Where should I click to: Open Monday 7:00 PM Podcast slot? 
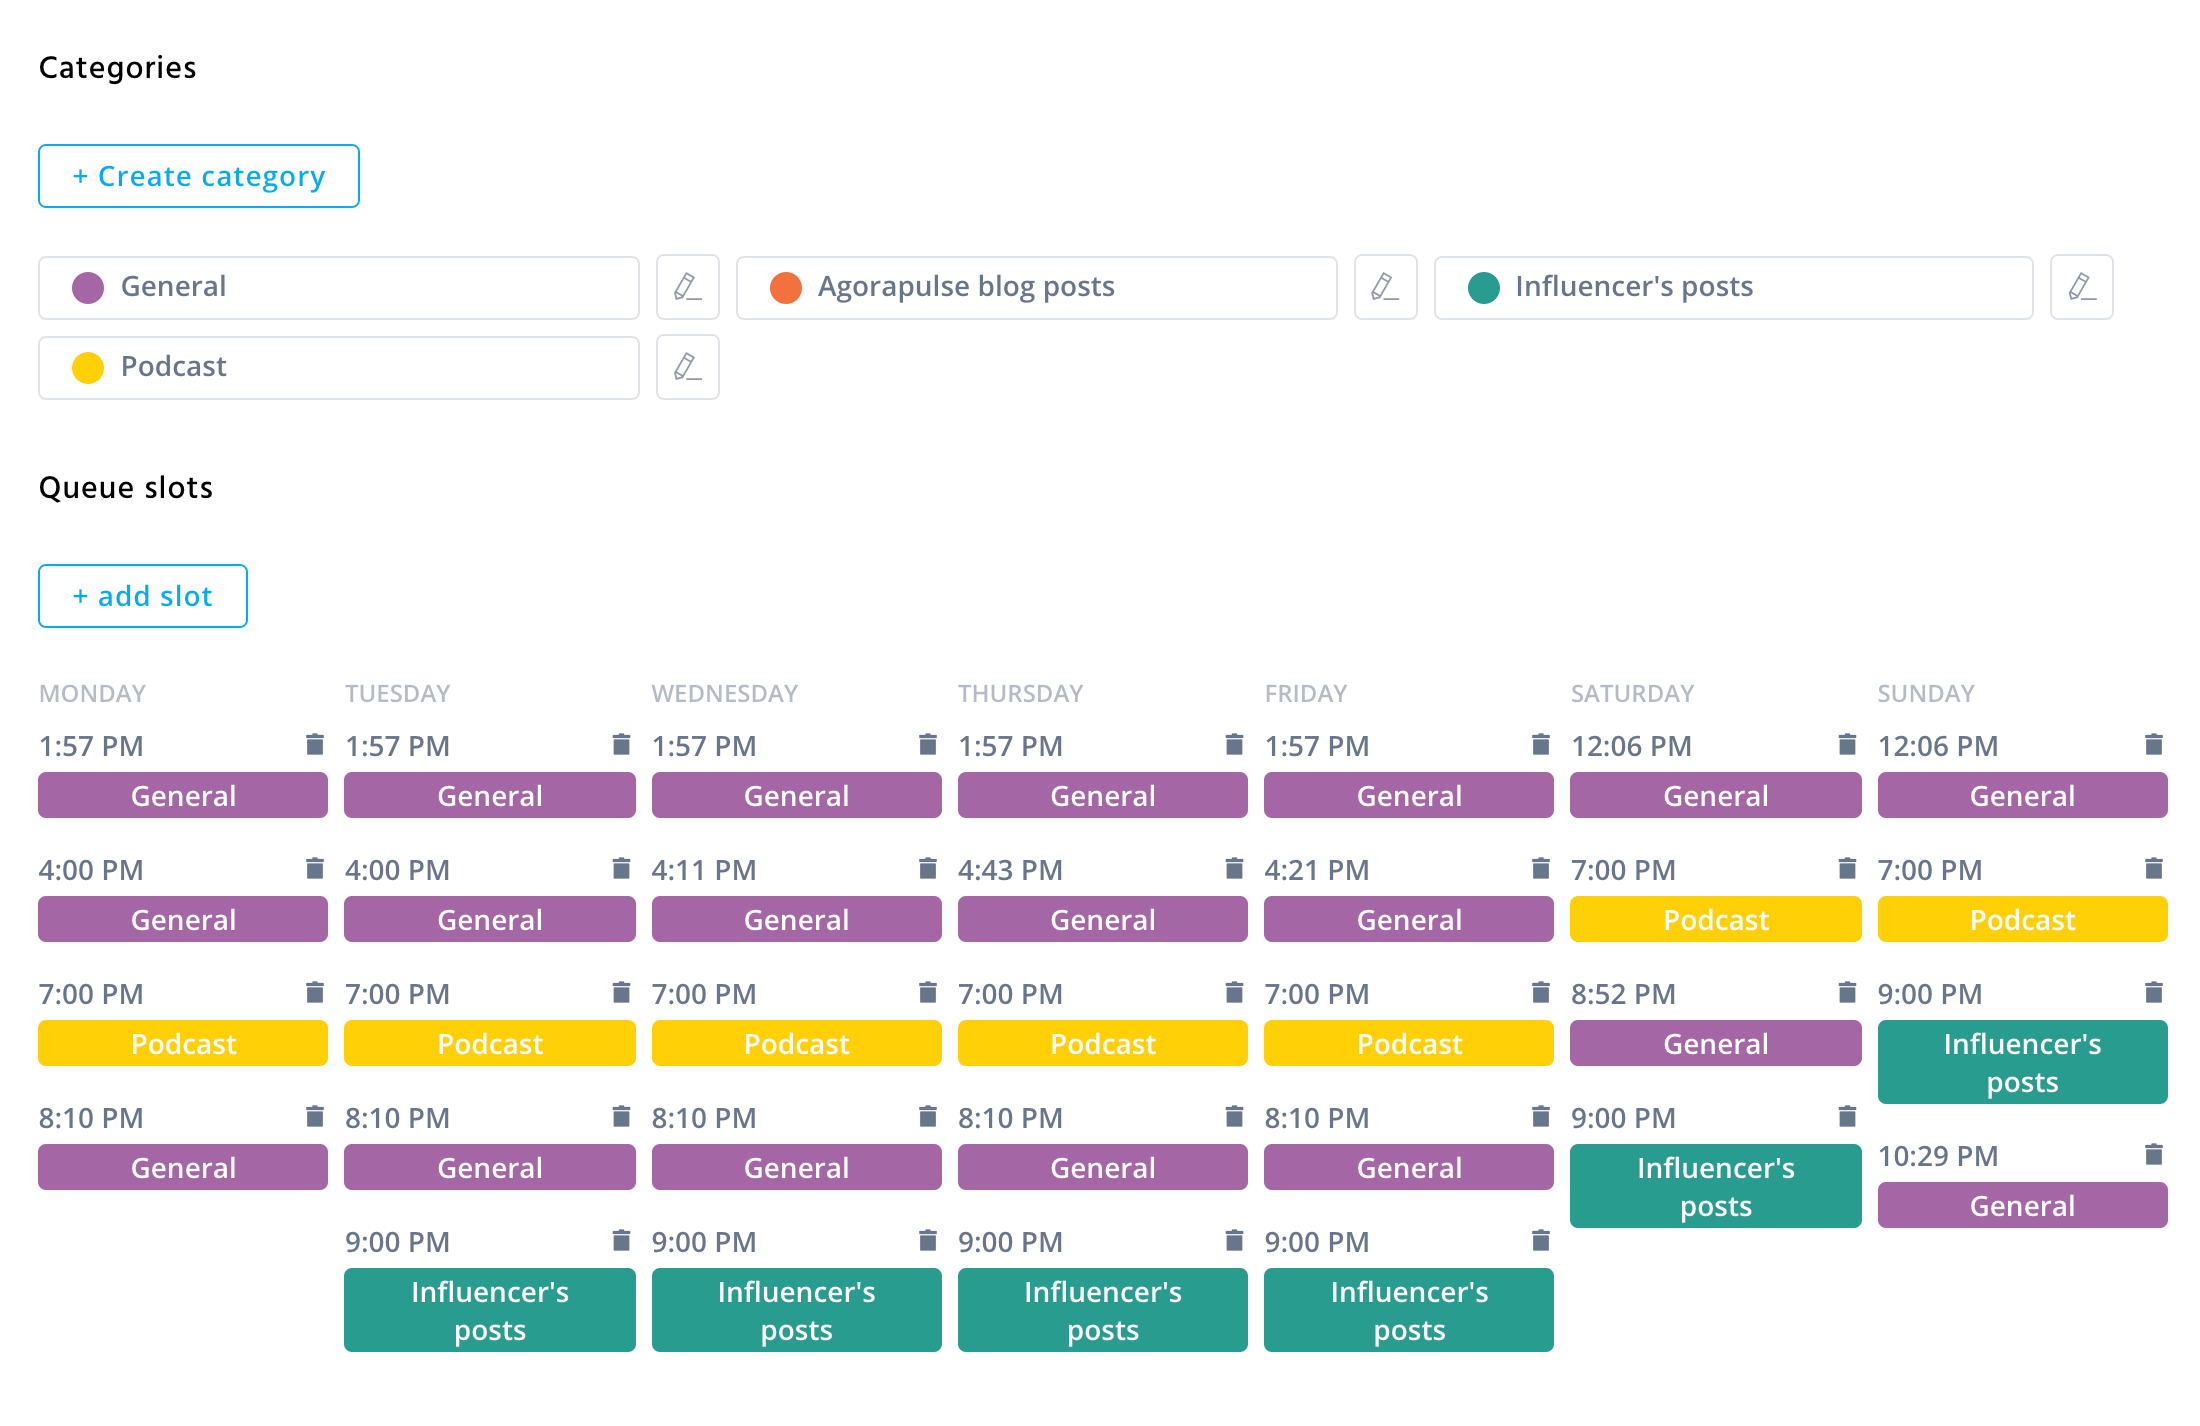(183, 1043)
